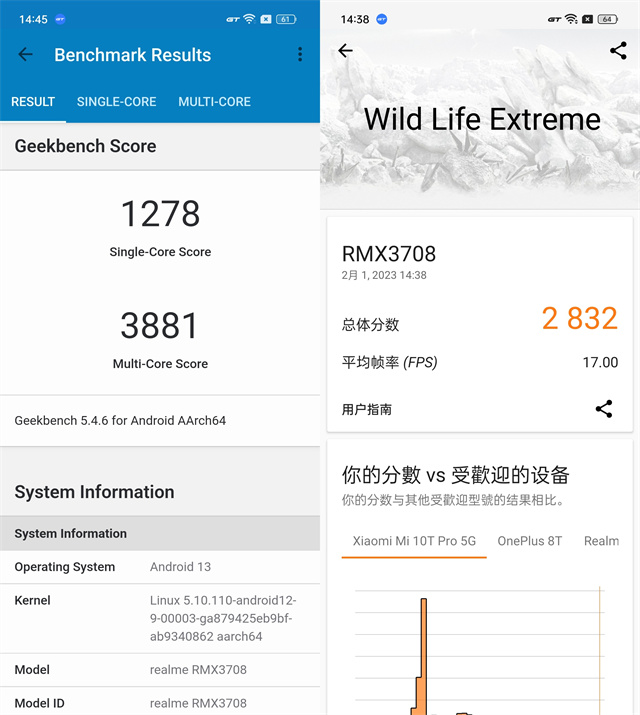Select the RESULT tab

[33, 102]
